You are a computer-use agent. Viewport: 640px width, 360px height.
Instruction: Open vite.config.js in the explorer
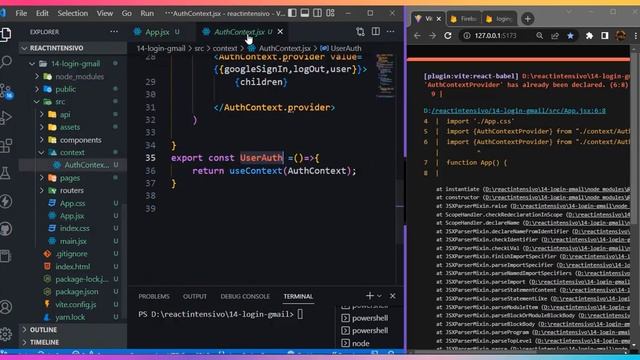[x=76, y=304]
